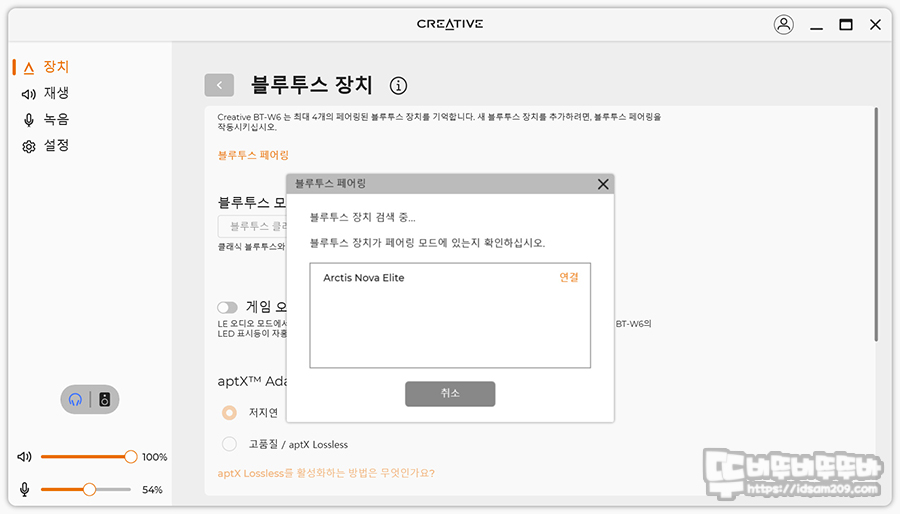Image resolution: width=900 pixels, height=514 pixels.
Task: Open the aptX Lossless activation help link
Action: [326, 473]
